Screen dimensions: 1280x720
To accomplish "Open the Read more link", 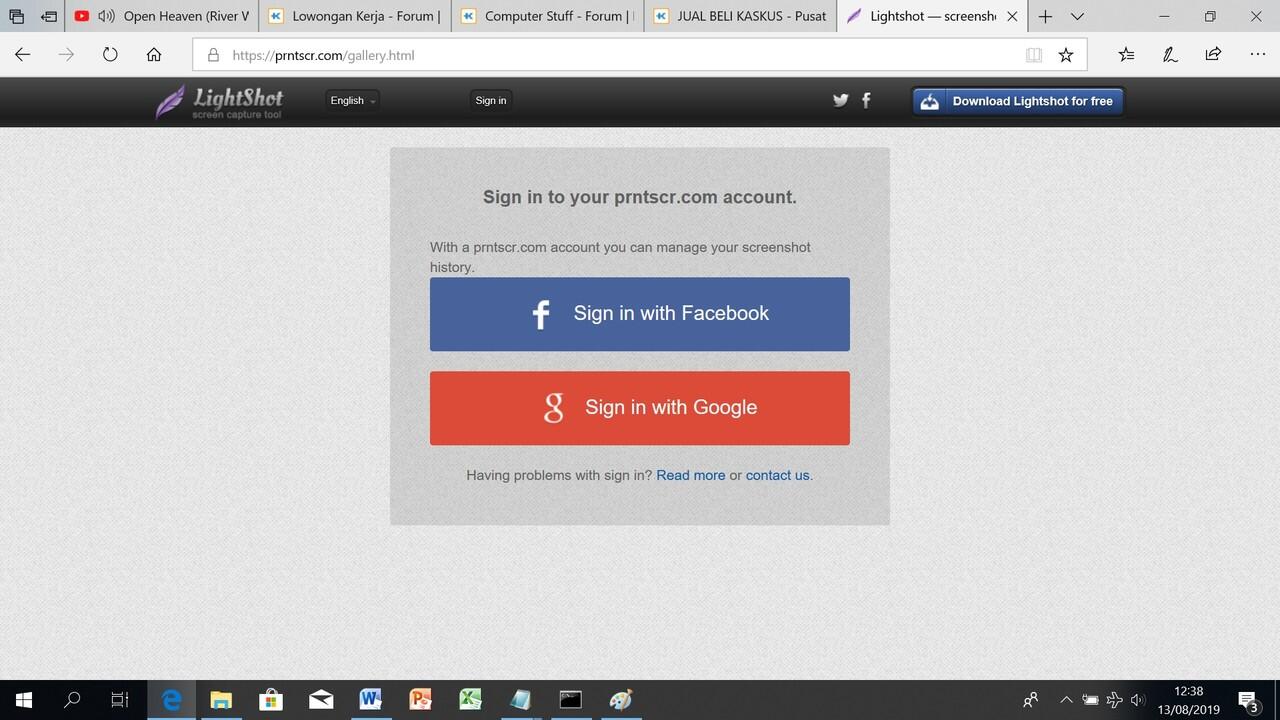I will [x=691, y=475].
